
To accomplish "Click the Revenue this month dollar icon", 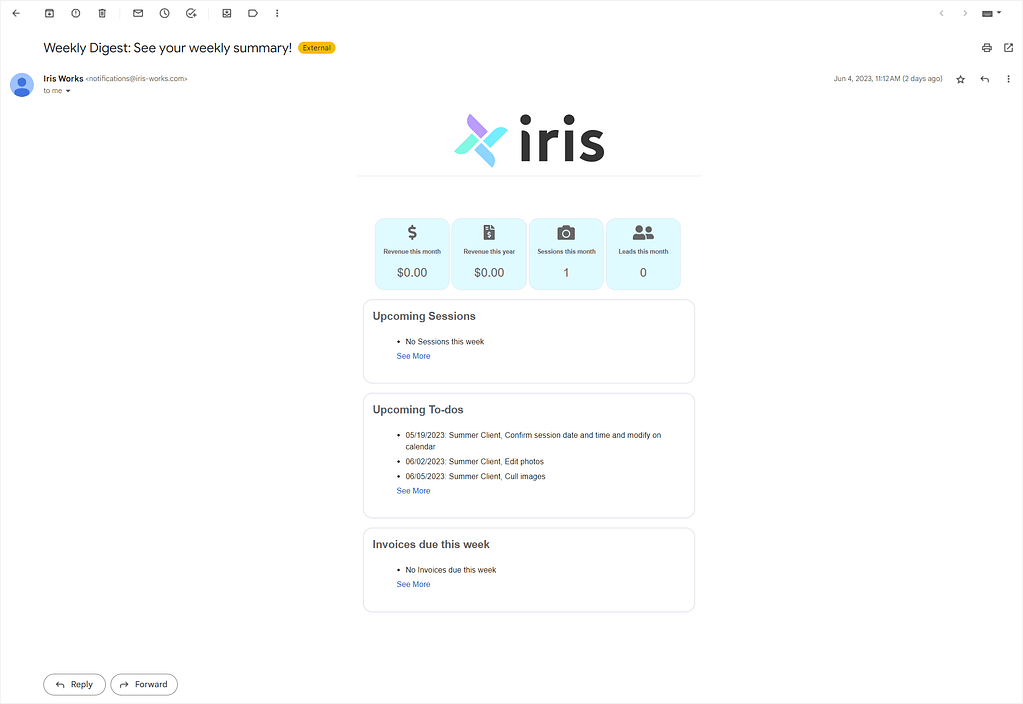I will 412,232.
